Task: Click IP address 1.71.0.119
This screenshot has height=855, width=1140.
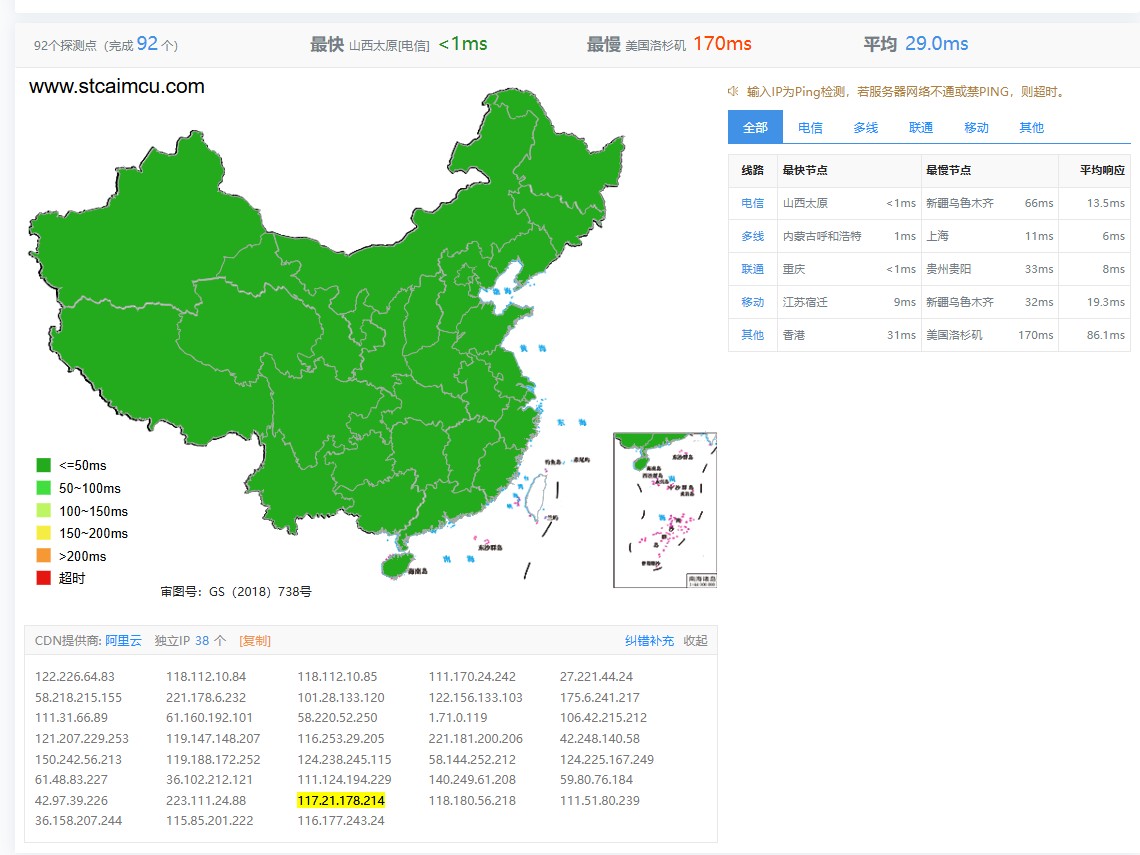Action: pos(458,718)
